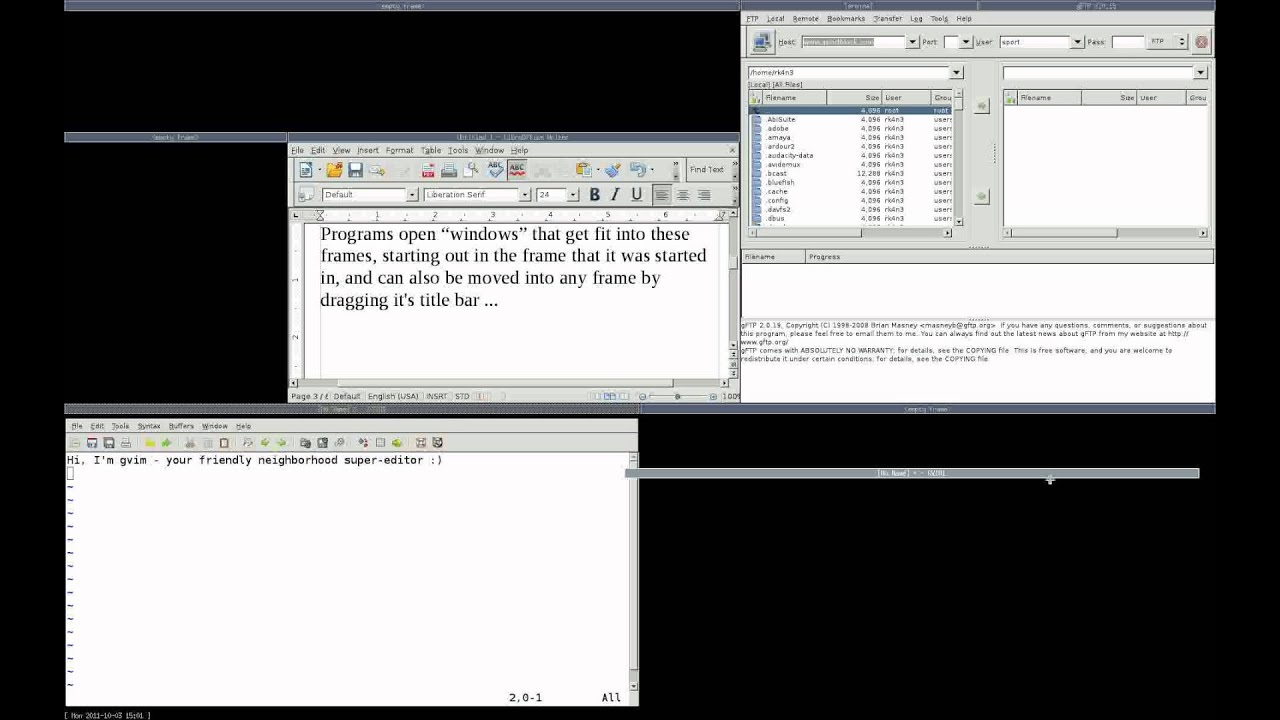This screenshot has height=720, width=1280.
Task: Save the document with Writer's floppy icon
Action: 355,170
